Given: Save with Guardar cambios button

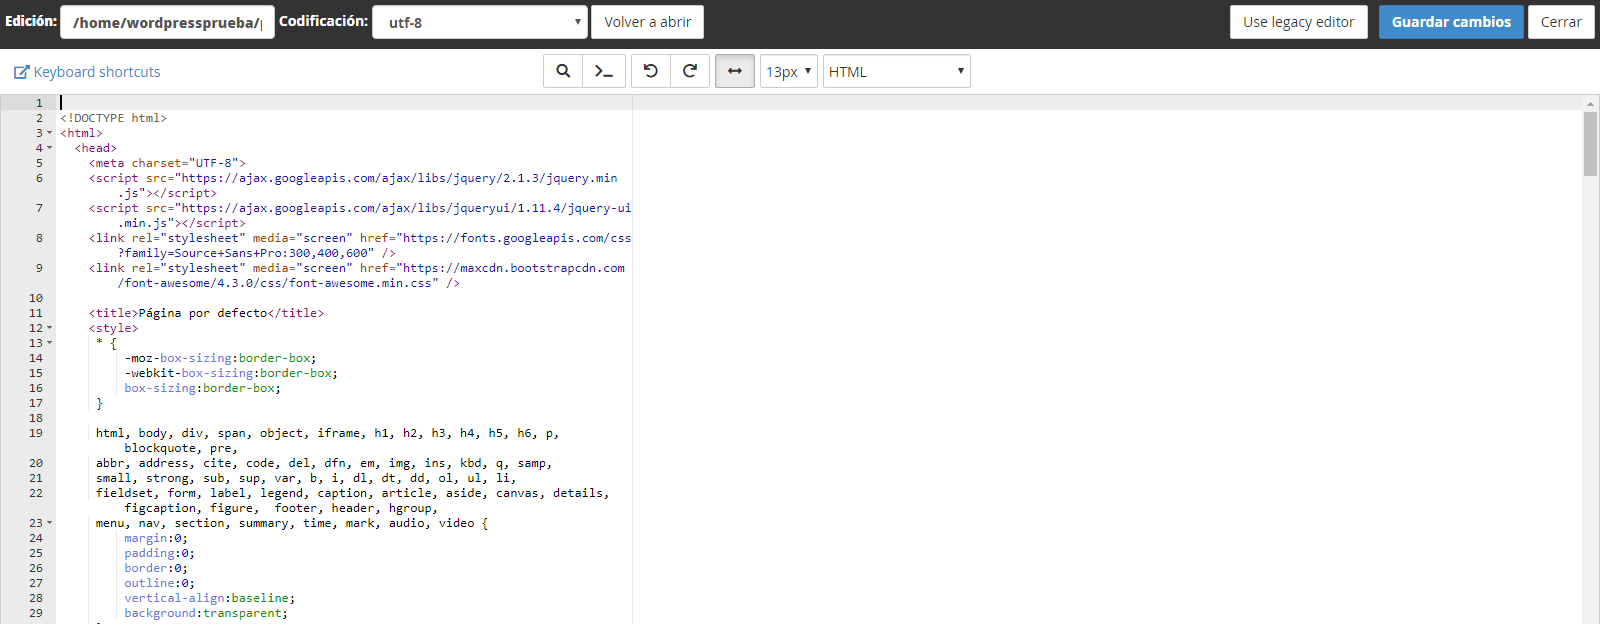Looking at the screenshot, I should tap(1451, 22).
